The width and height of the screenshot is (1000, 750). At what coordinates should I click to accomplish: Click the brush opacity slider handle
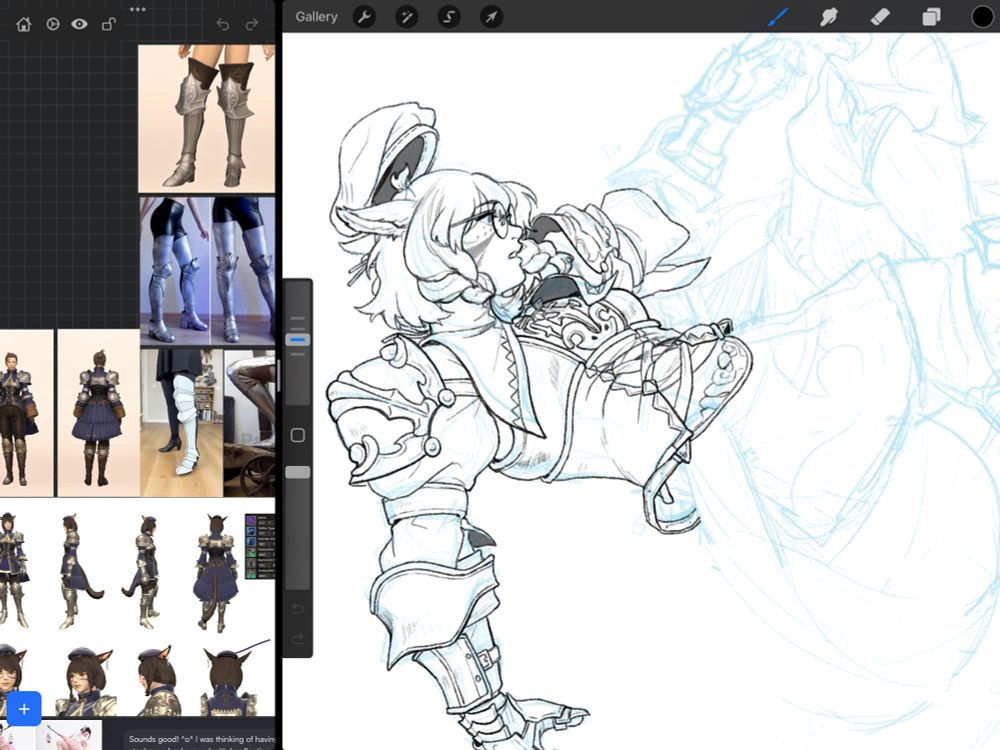pos(297,472)
